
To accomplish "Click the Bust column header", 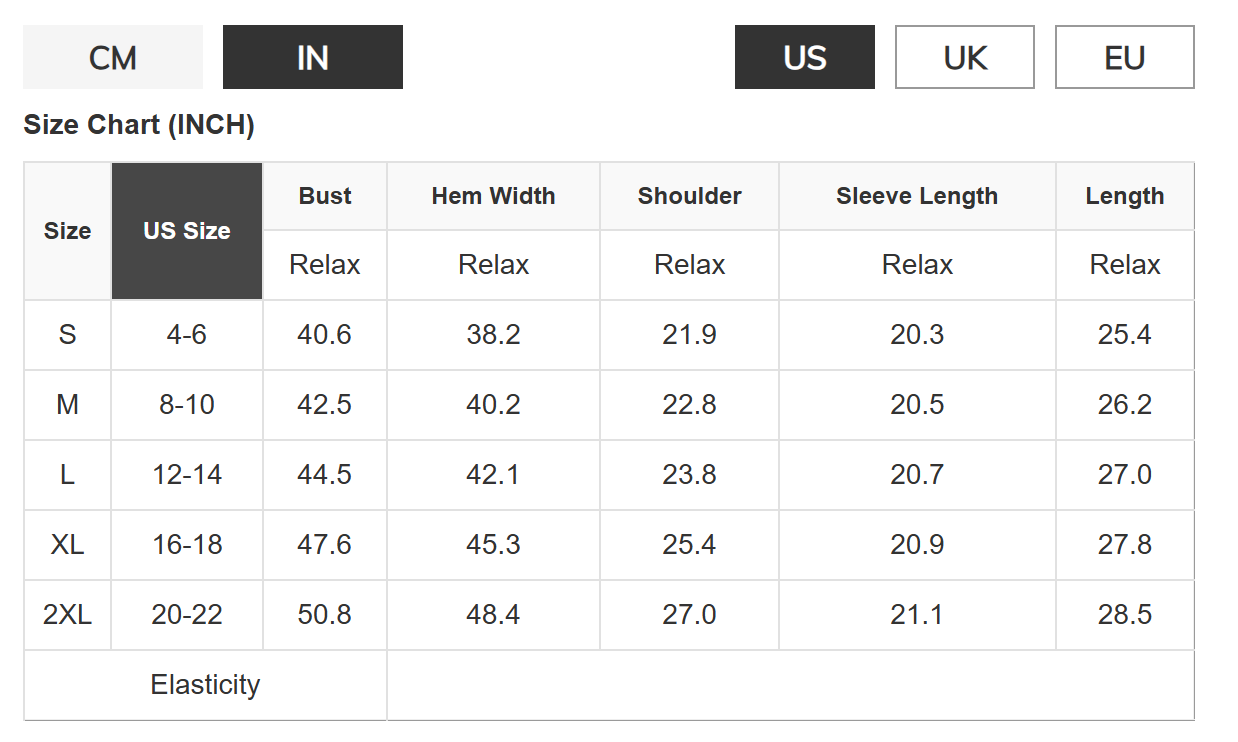I will coord(325,196).
